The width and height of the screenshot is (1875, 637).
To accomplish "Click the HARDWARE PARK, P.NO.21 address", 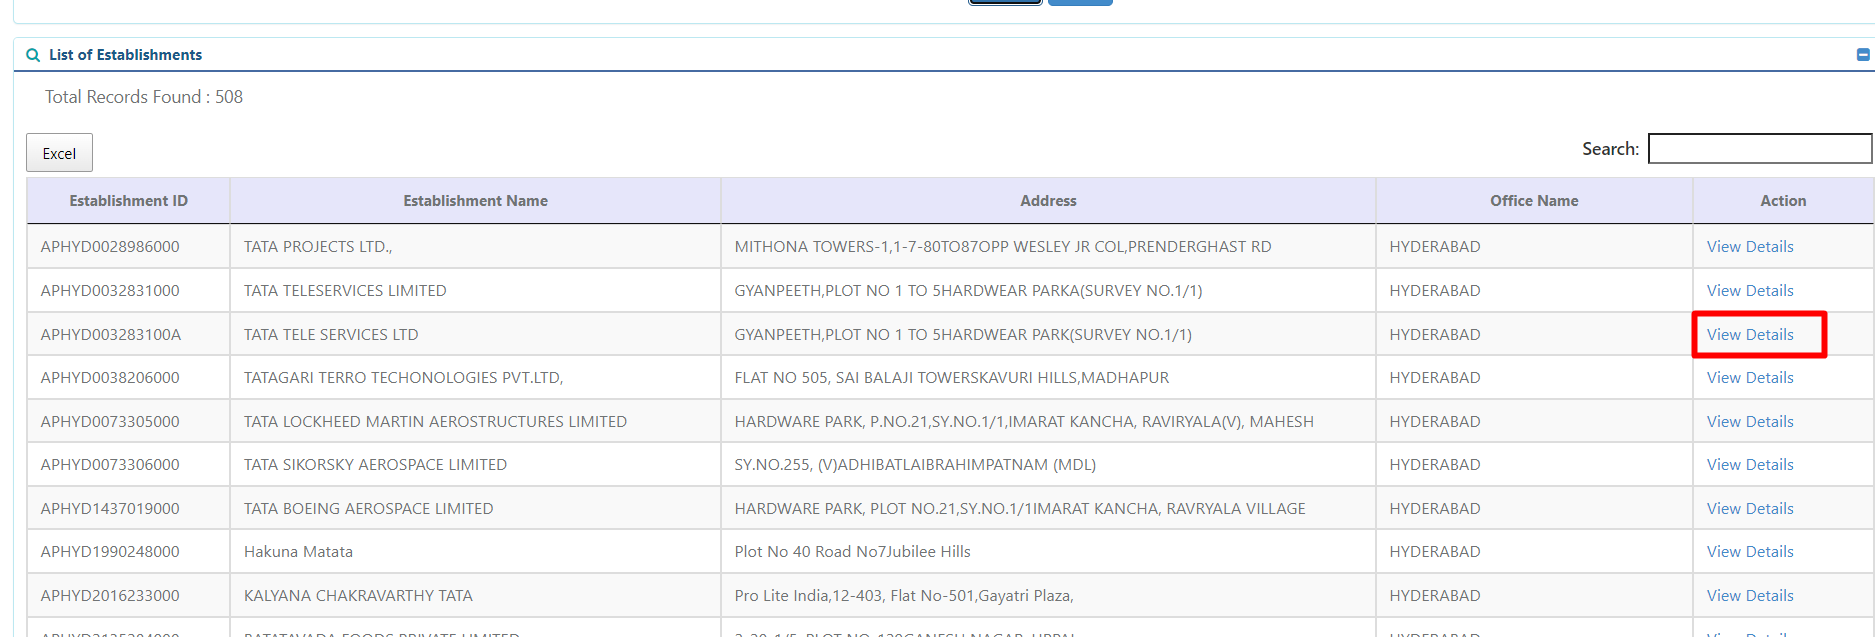I will (x=1024, y=422).
